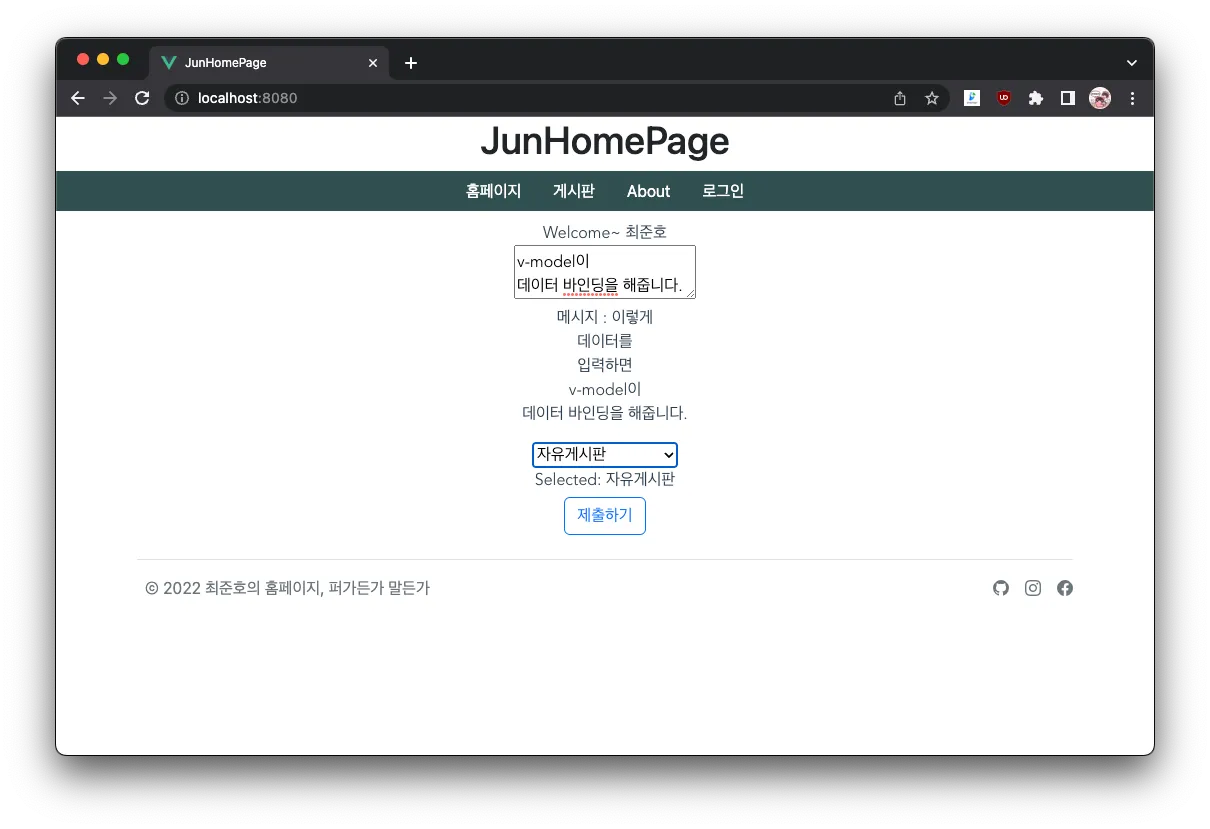Bookmark this page with the star icon
This screenshot has width=1210, height=829.
pyautogui.click(x=932, y=98)
